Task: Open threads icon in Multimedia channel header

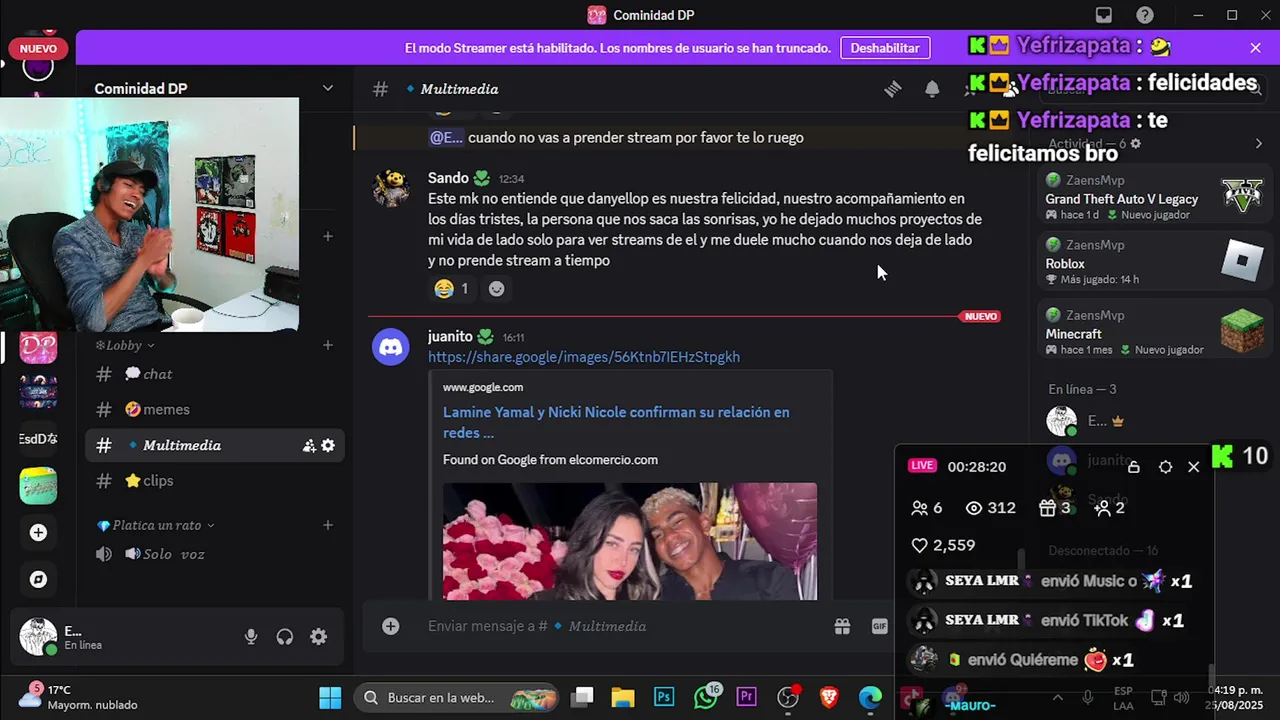Action: click(x=893, y=89)
